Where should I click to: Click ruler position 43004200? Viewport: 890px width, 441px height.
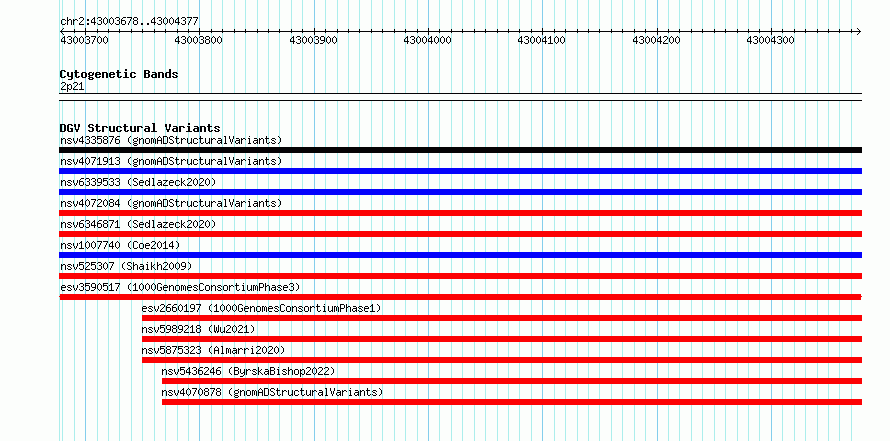coord(656,40)
